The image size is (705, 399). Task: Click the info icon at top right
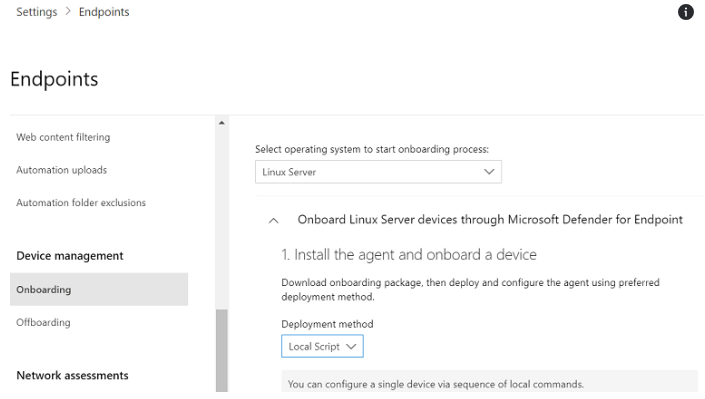pos(685,12)
